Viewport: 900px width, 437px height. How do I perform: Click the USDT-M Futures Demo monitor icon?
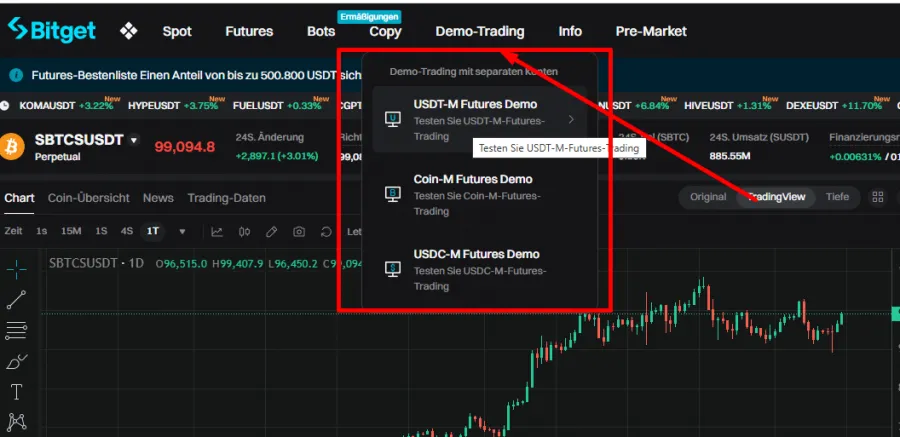point(393,119)
